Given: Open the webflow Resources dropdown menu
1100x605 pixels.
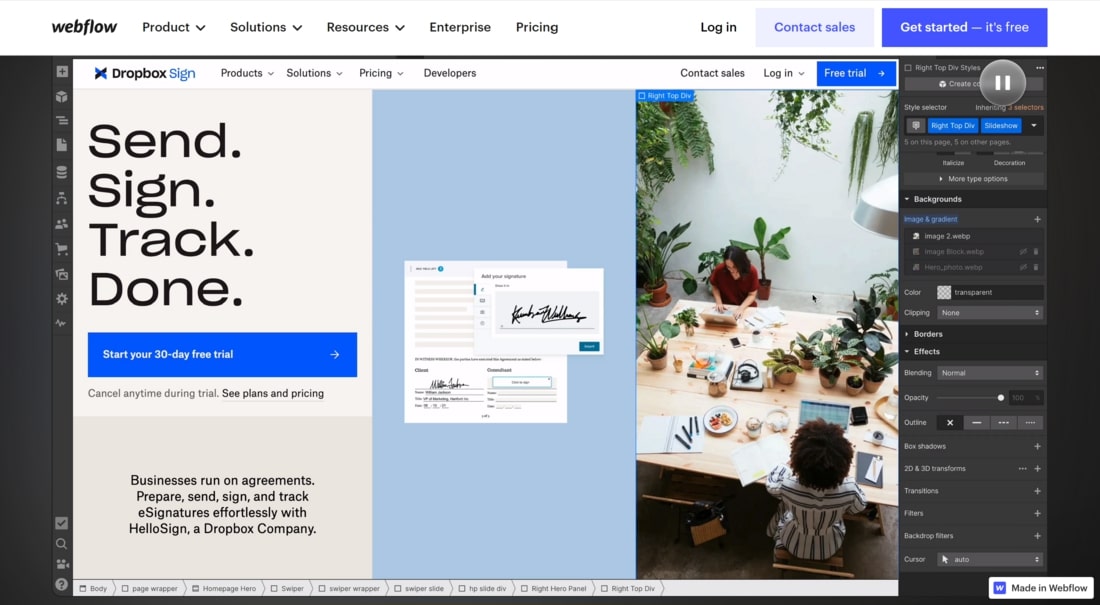Looking at the screenshot, I should point(365,27).
